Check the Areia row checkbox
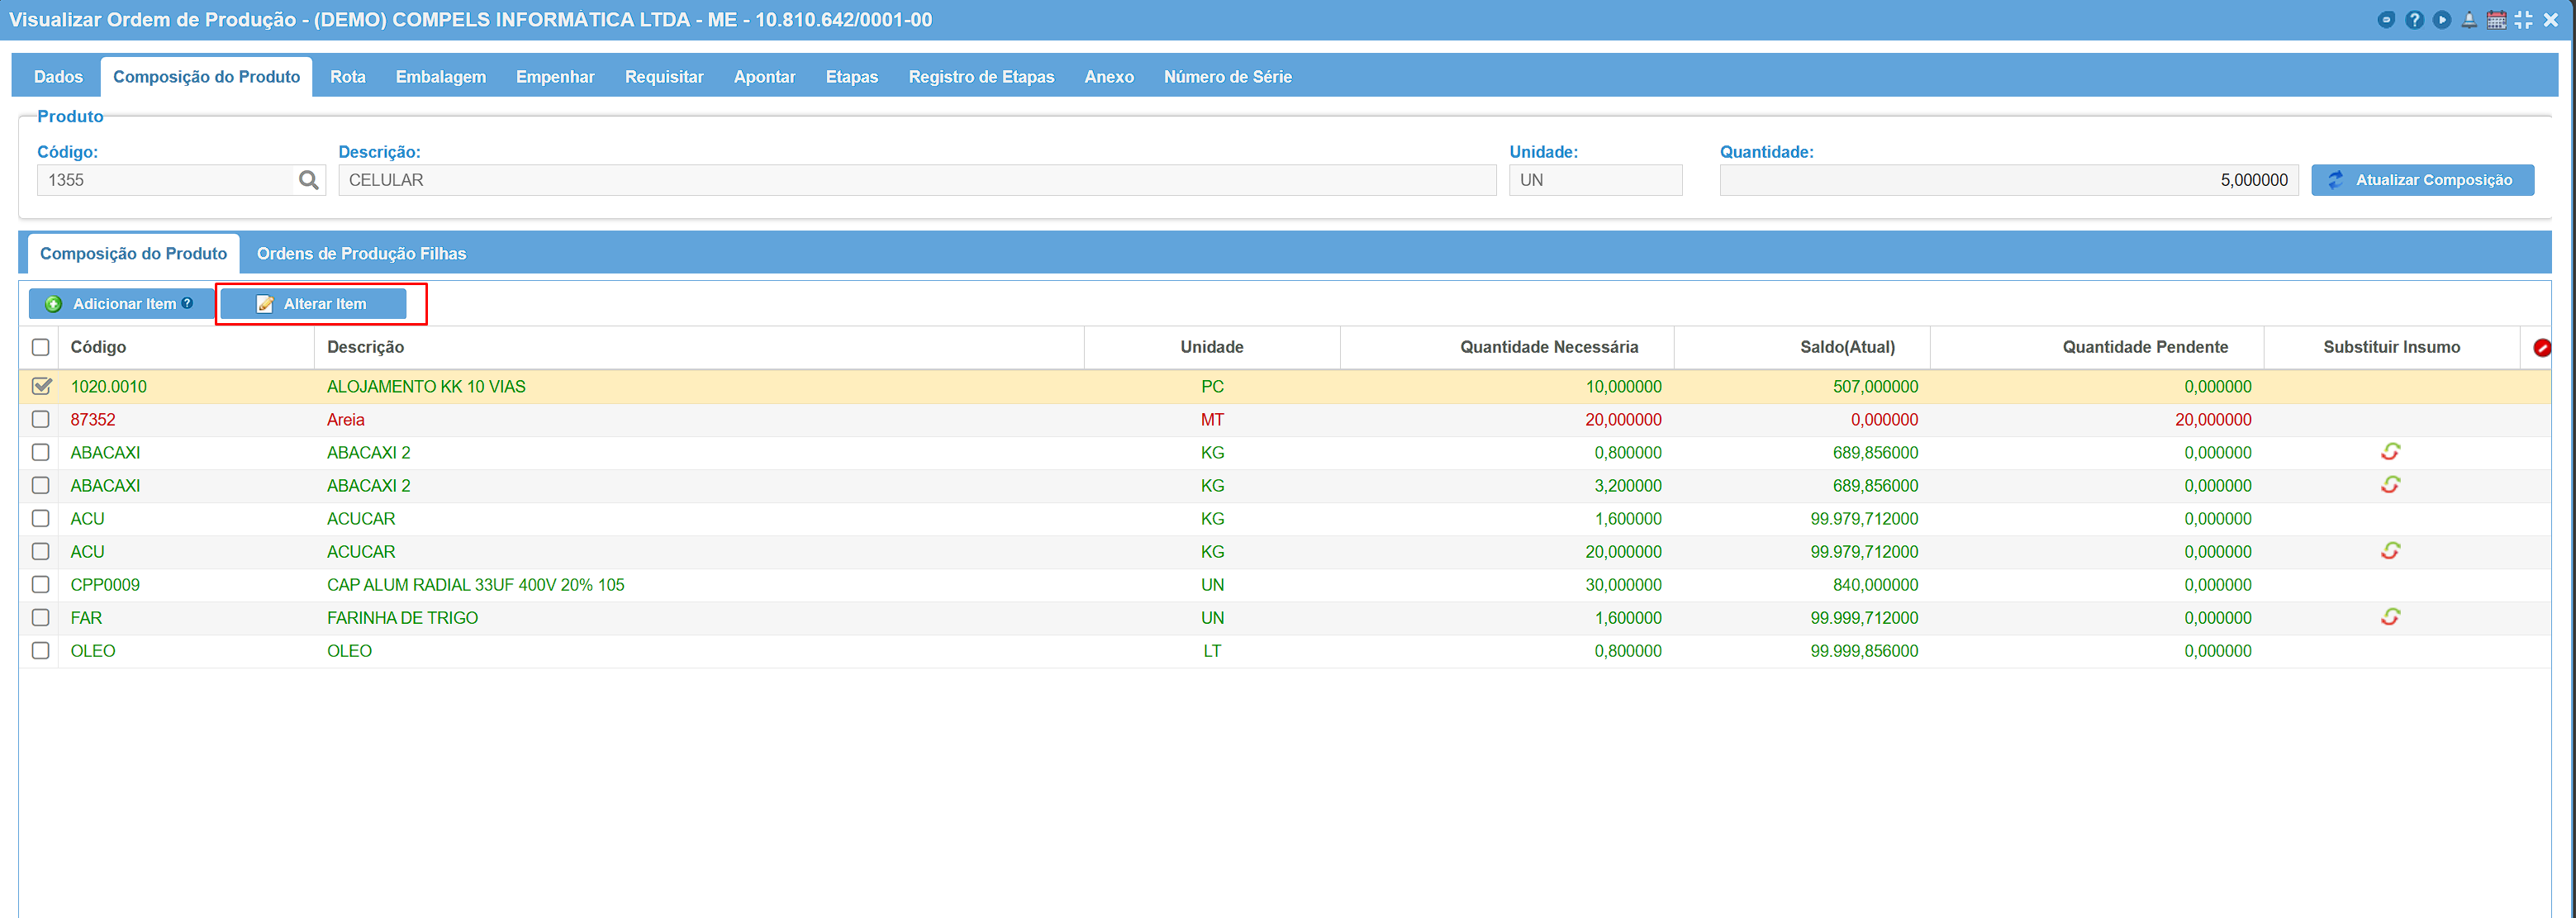 click(x=41, y=419)
